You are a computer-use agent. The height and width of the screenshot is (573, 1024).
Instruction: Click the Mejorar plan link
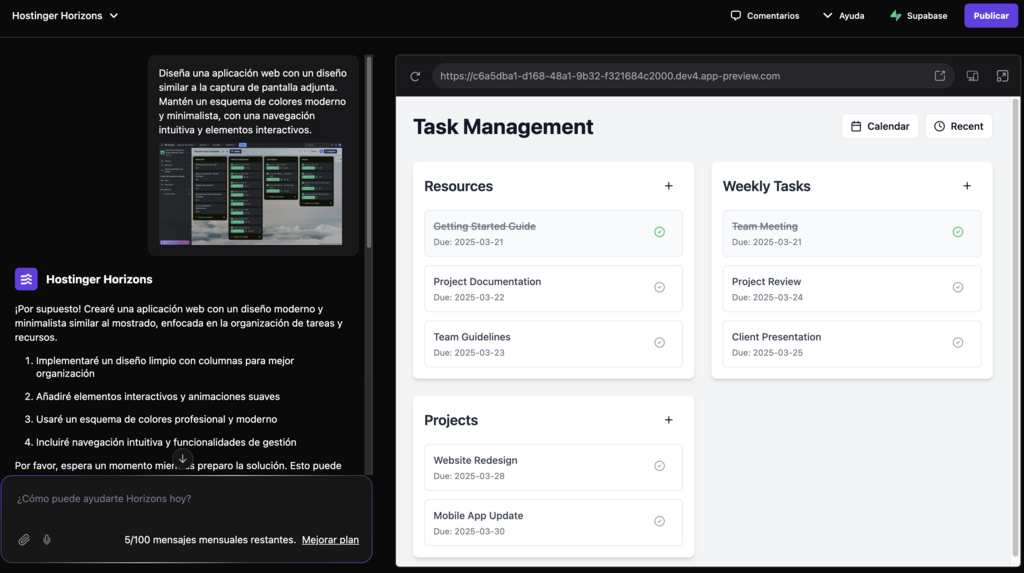(330, 540)
